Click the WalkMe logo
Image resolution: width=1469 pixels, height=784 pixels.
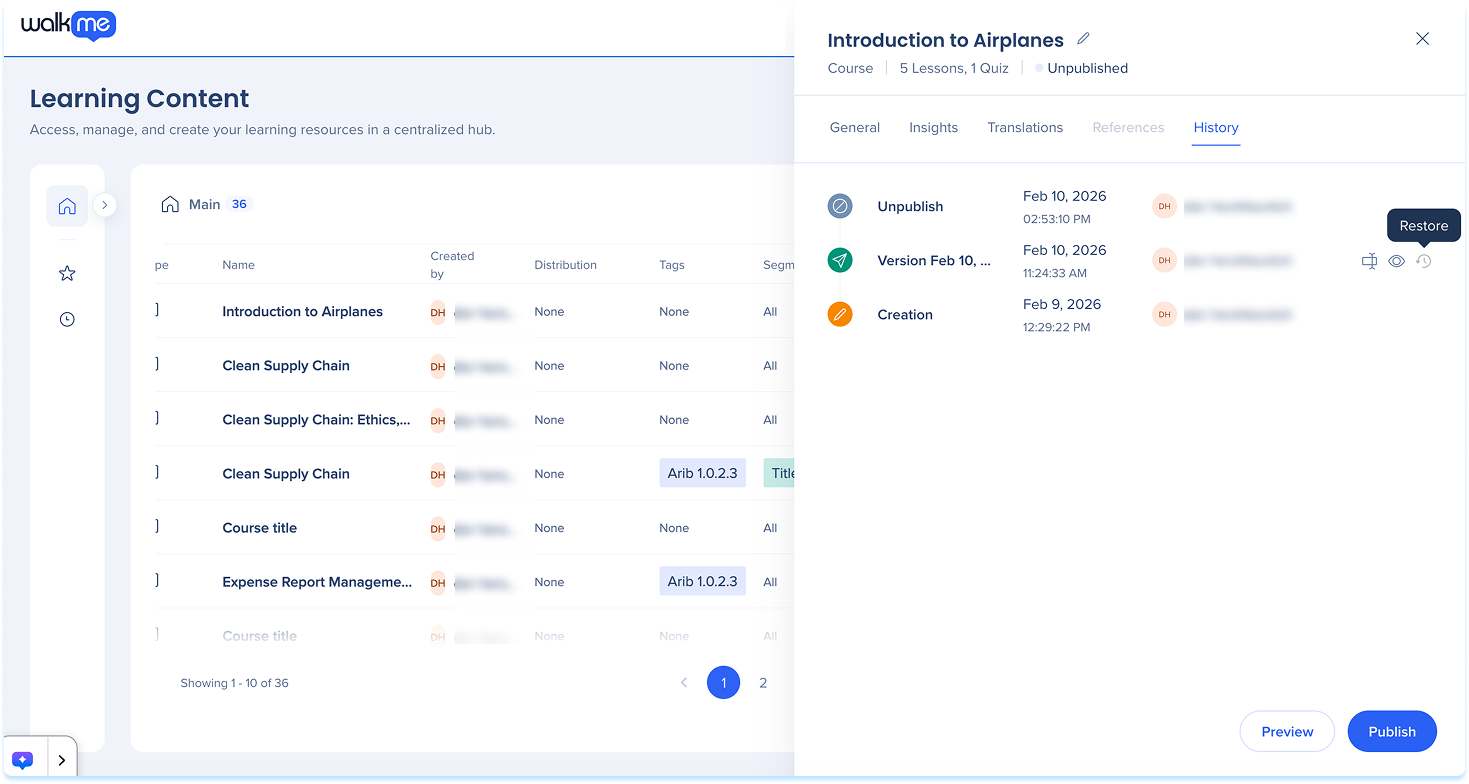pyautogui.click(x=68, y=25)
